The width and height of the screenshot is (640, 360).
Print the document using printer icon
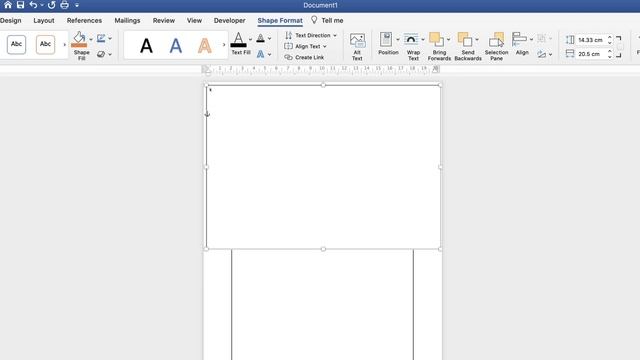pyautogui.click(x=64, y=5)
